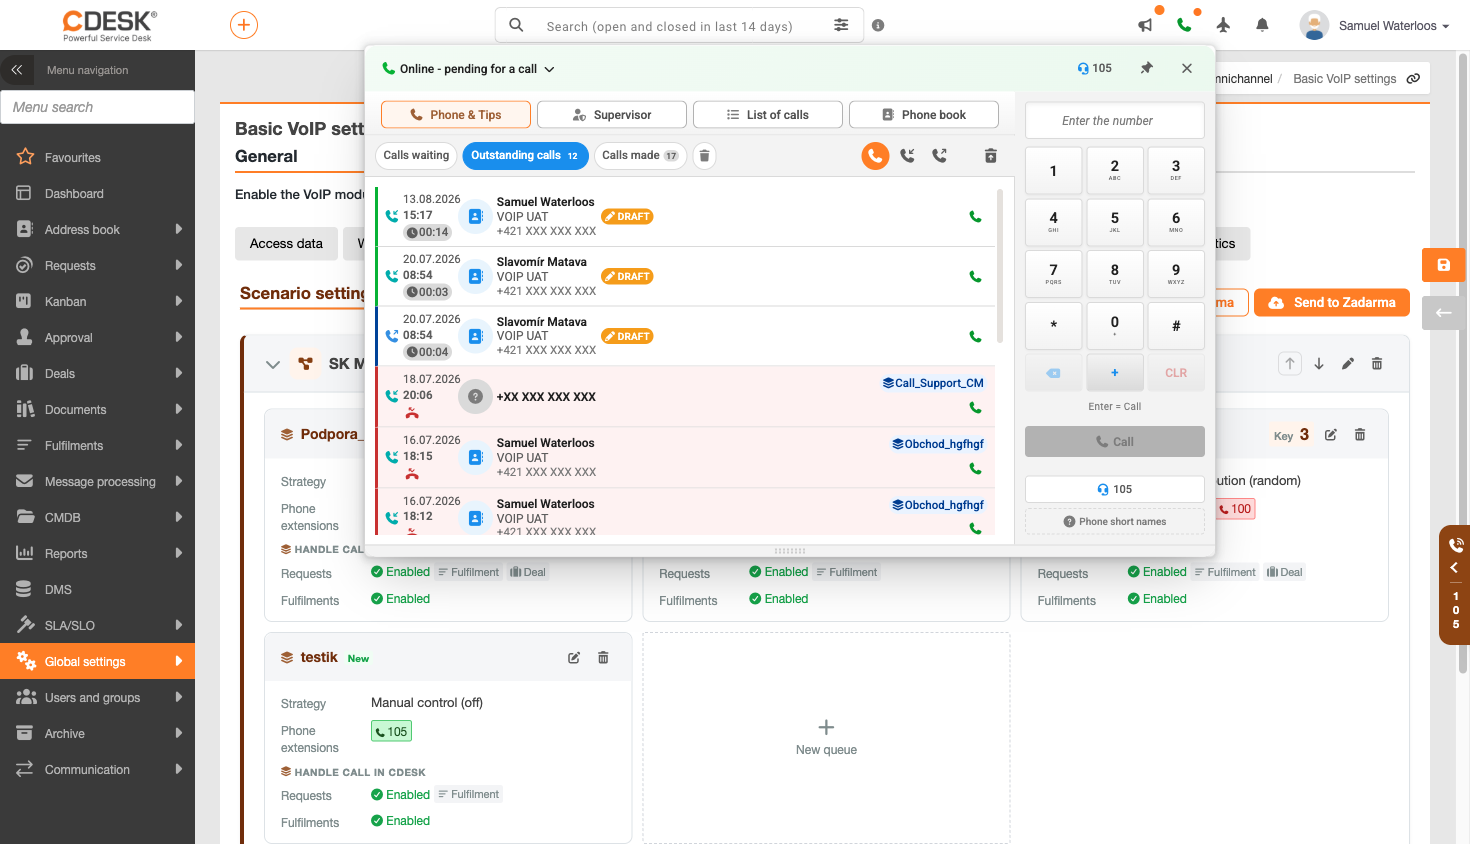
Task: Edit the testik queue
Action: tap(574, 658)
